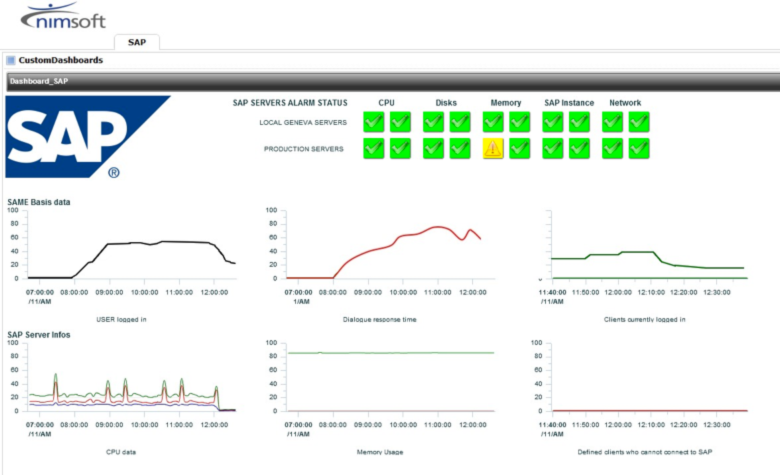Click the Memory column header
This screenshot has height=475, width=780.
506,103
